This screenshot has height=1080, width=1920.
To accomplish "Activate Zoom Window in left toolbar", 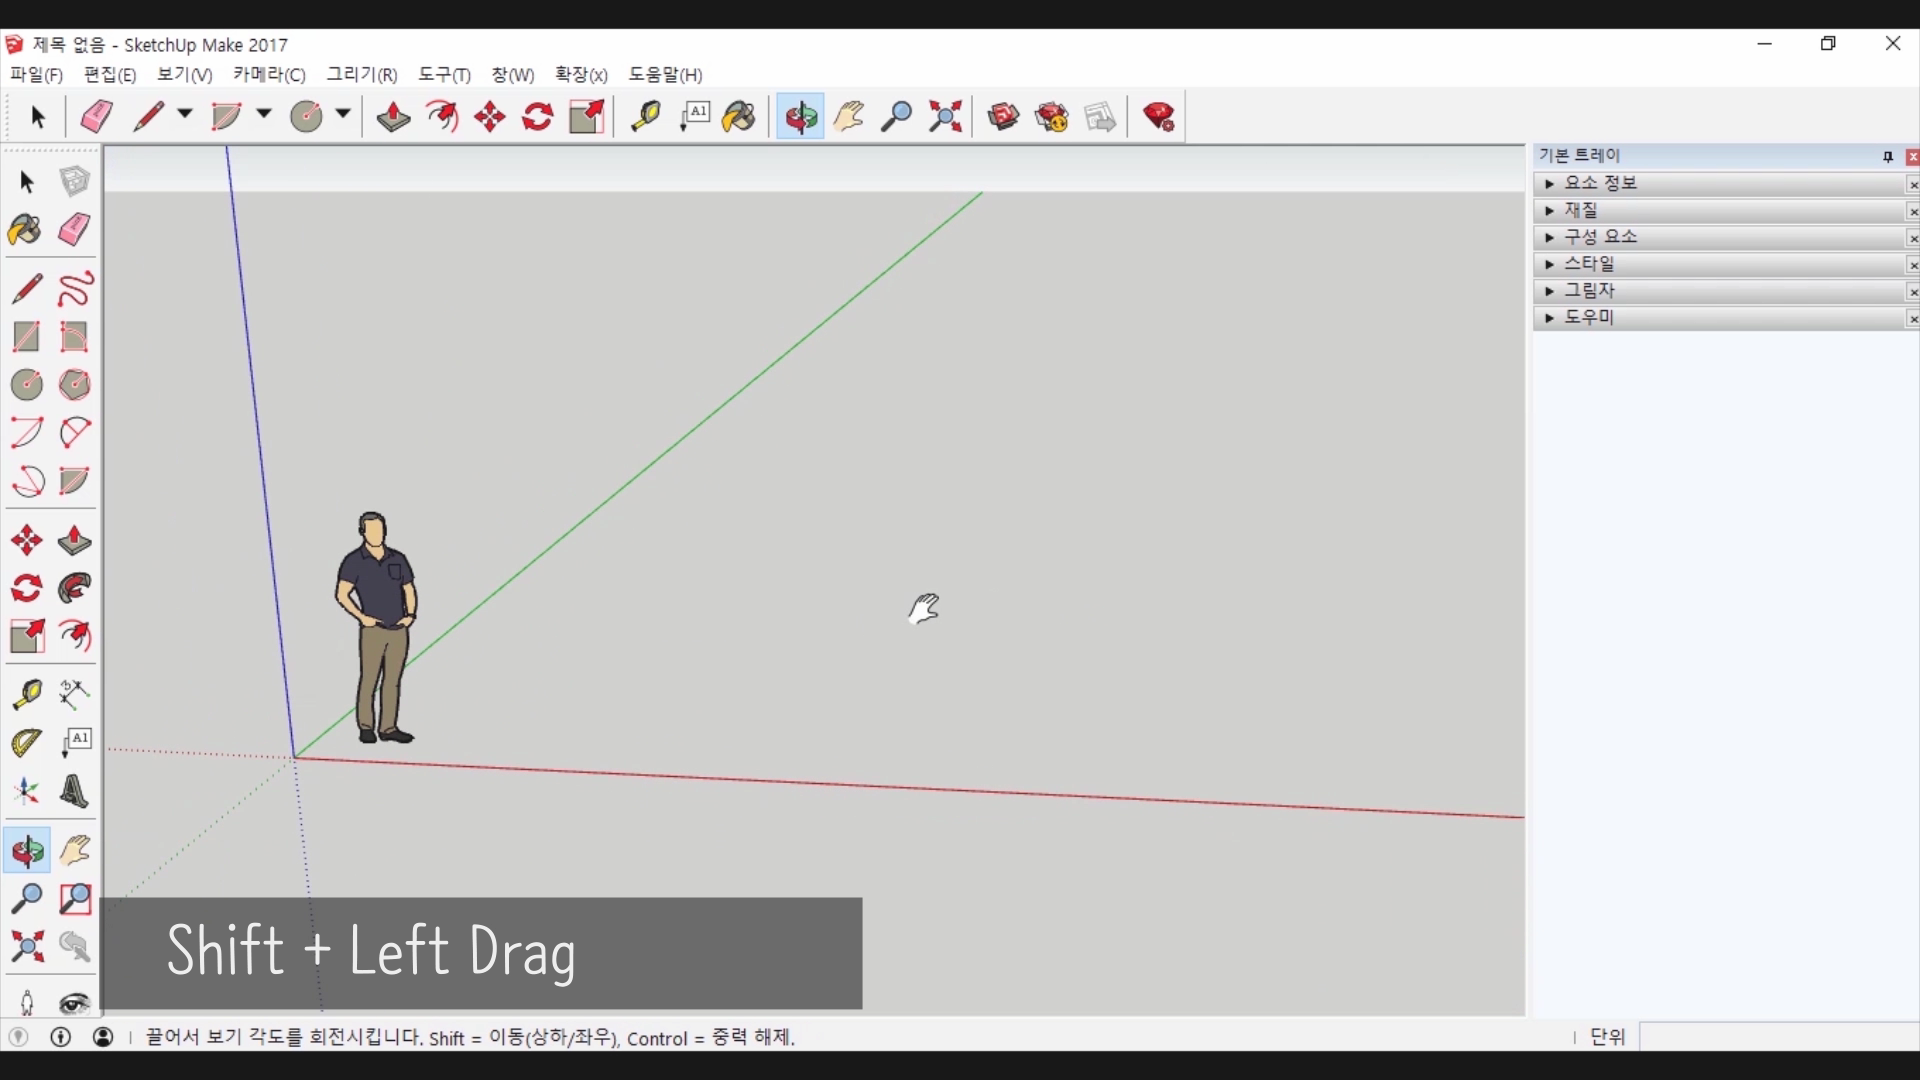I will pos(74,899).
